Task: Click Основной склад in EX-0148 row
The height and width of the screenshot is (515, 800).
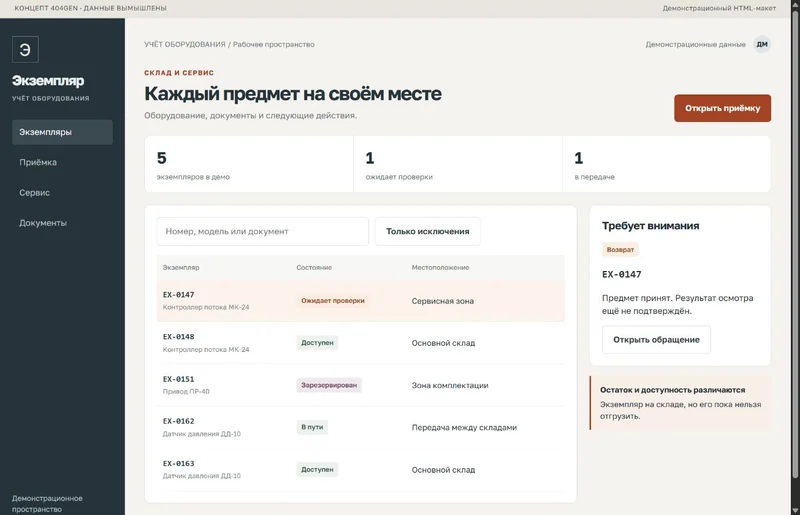Action: 443,343
